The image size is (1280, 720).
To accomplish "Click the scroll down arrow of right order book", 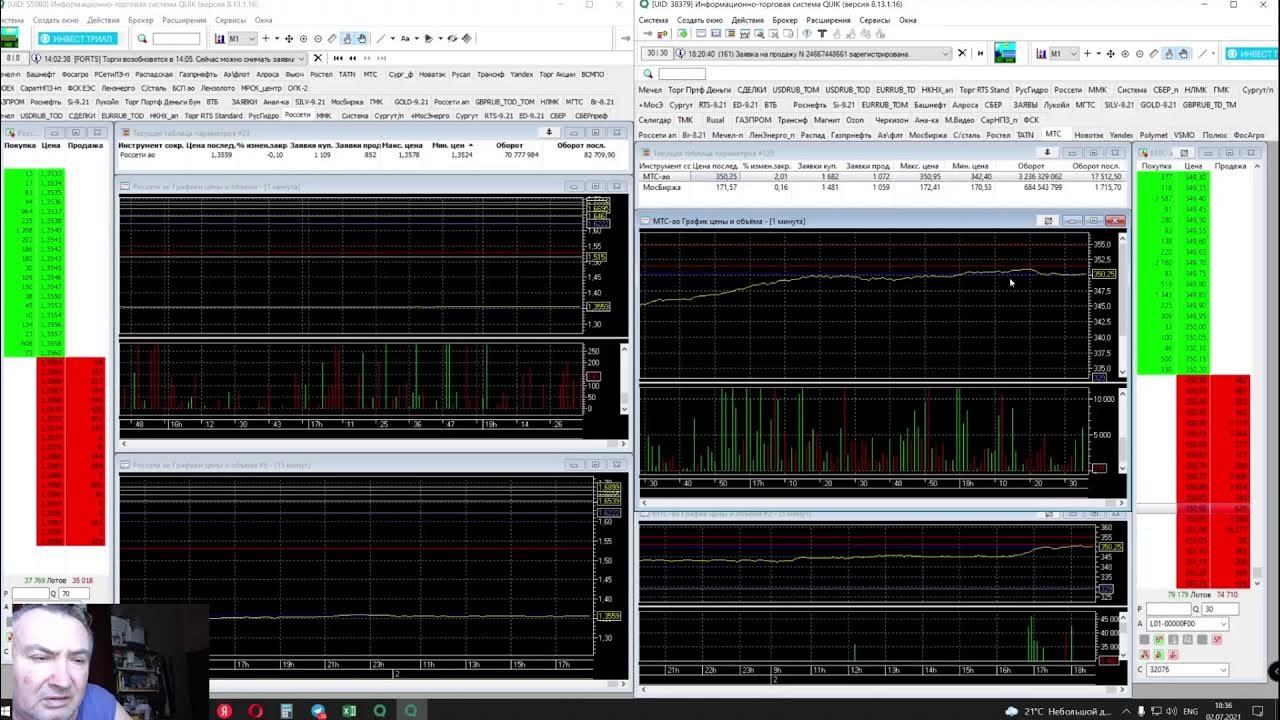I will pos(1257,582).
